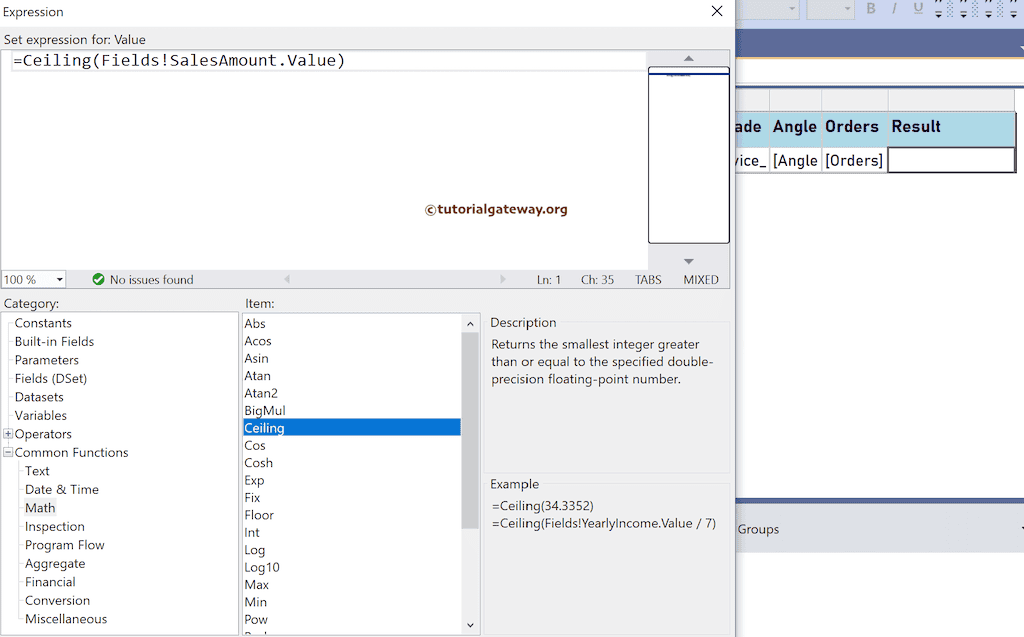Click the Item list scroll down arrow

click(x=470, y=625)
